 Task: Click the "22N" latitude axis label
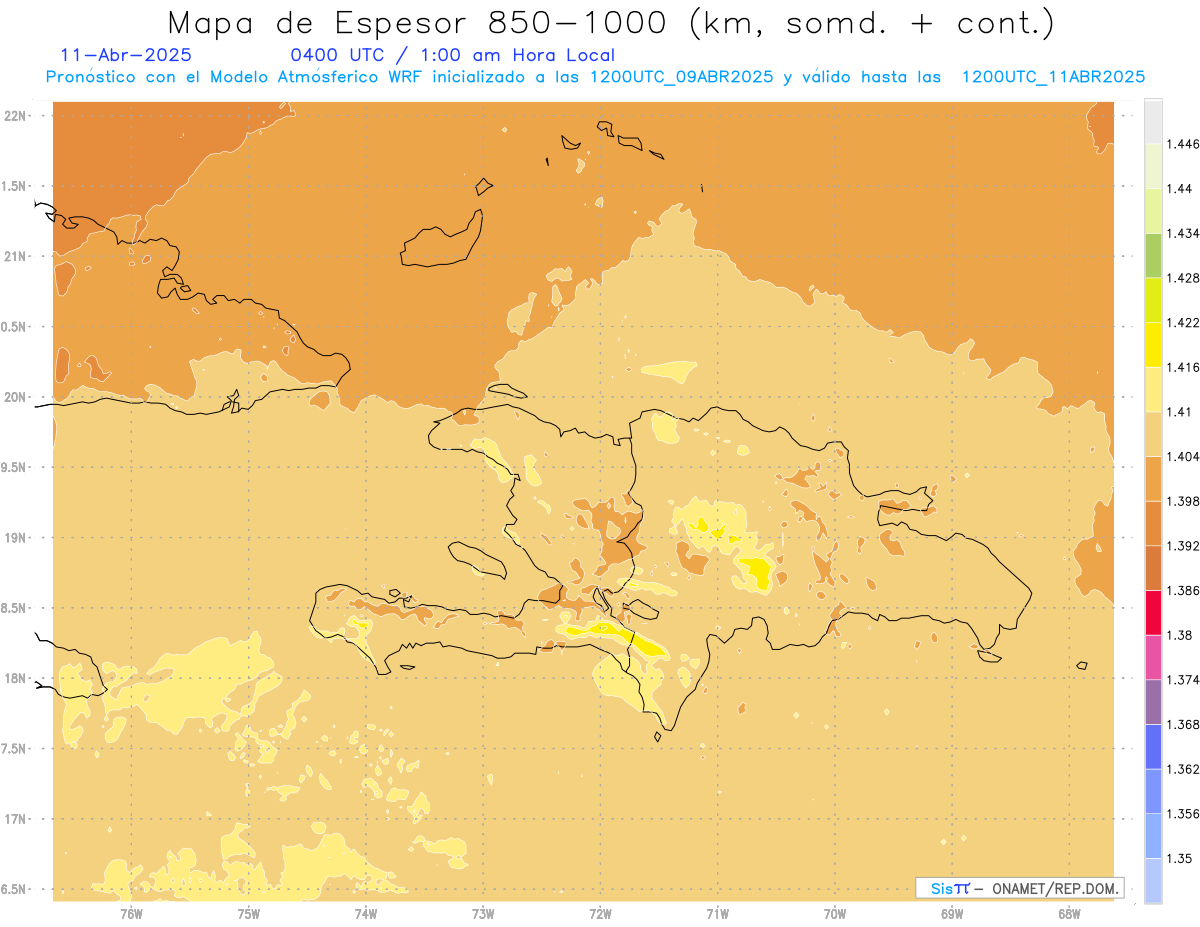tap(16, 116)
